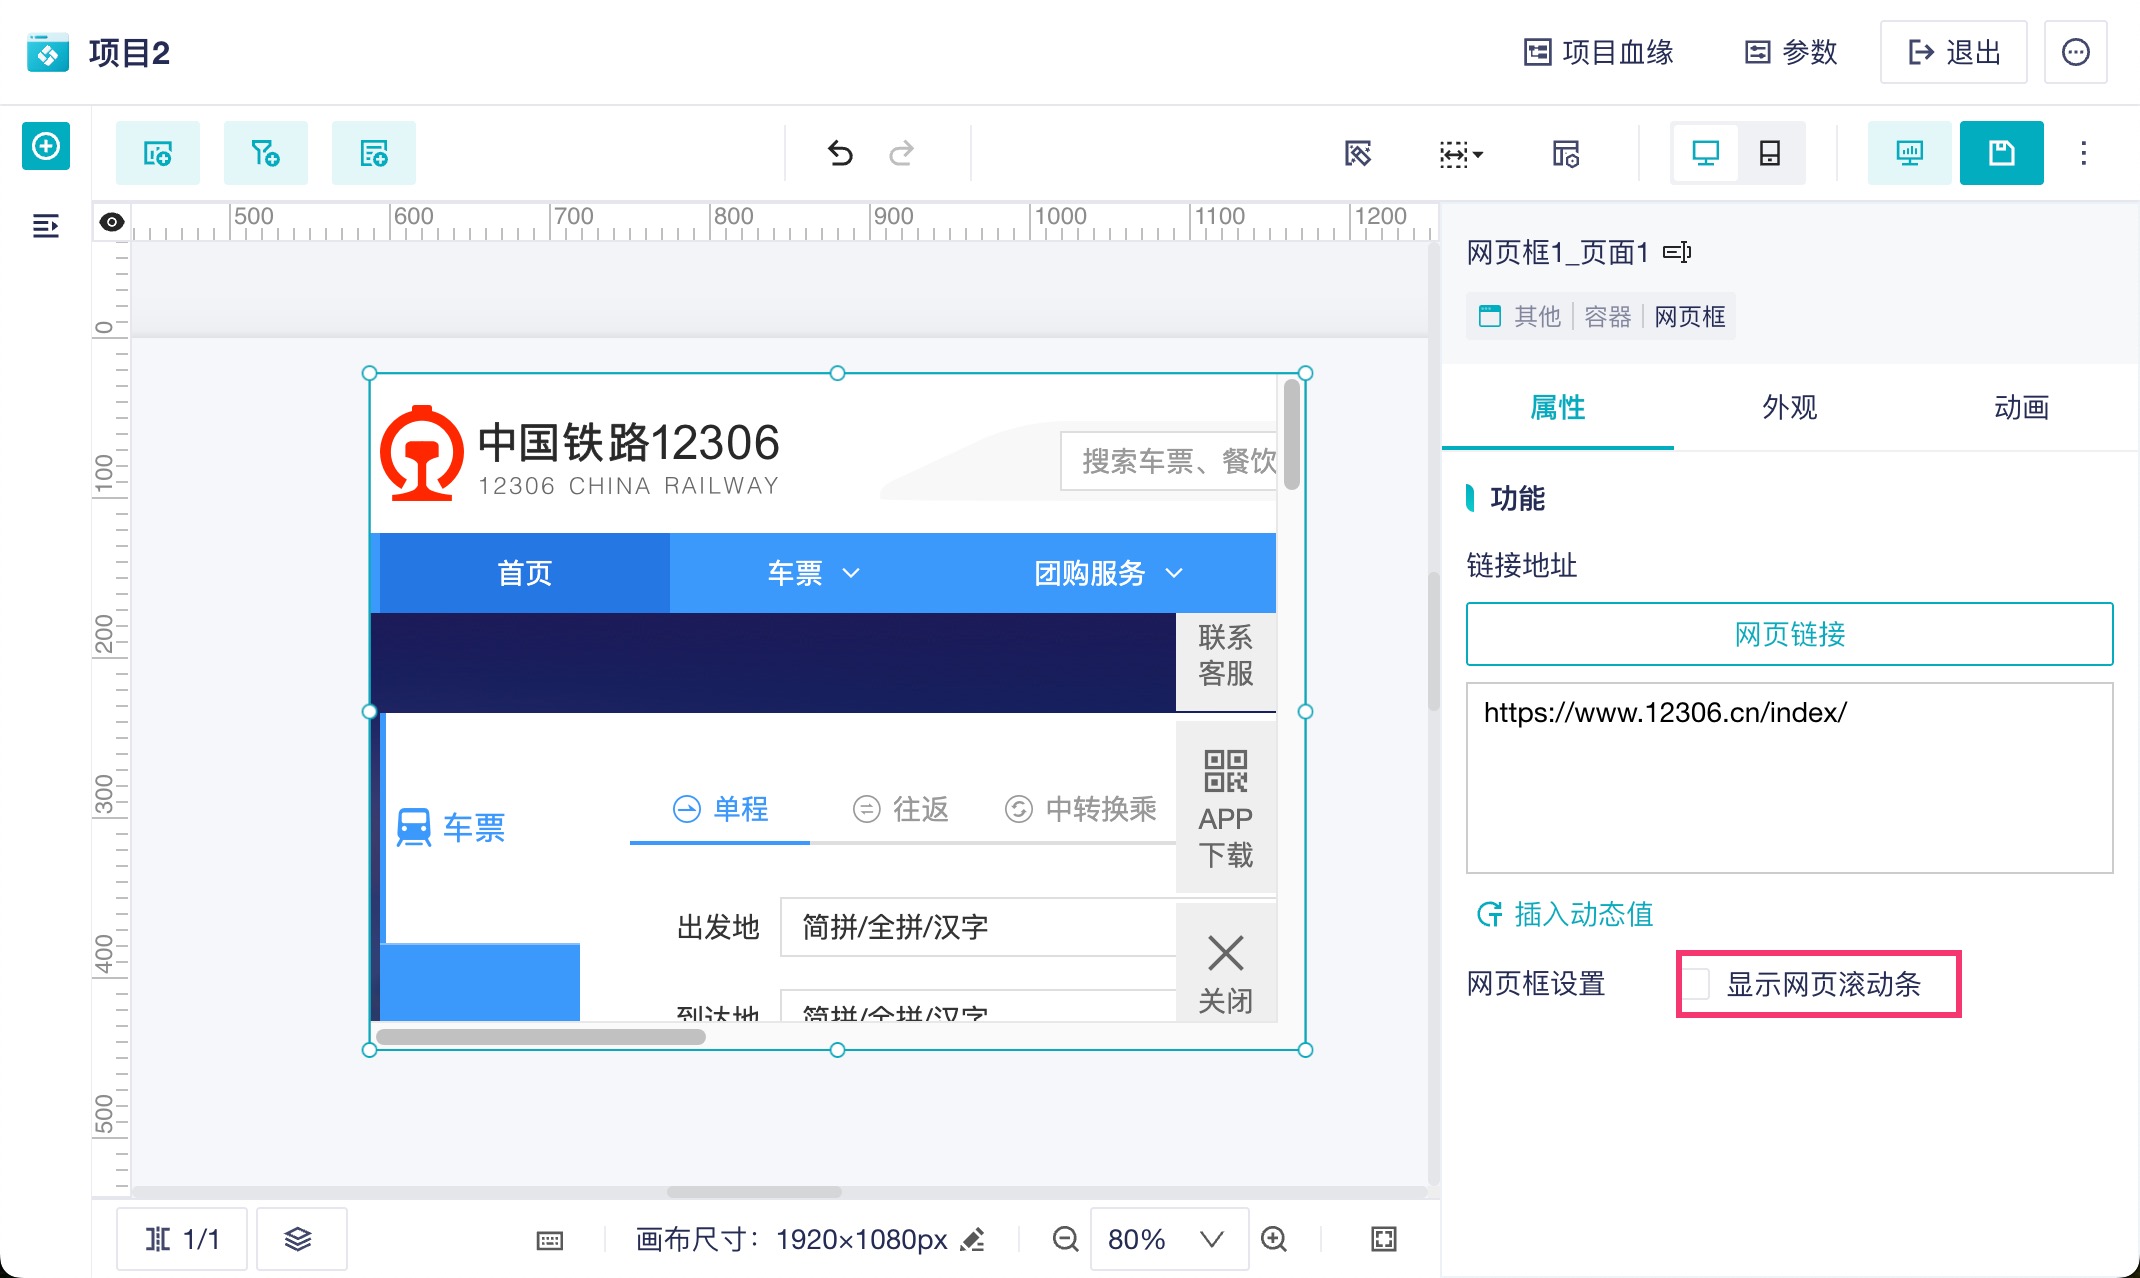The height and width of the screenshot is (1278, 2140).
Task: Switch to the 动画 tab
Action: 2021,407
